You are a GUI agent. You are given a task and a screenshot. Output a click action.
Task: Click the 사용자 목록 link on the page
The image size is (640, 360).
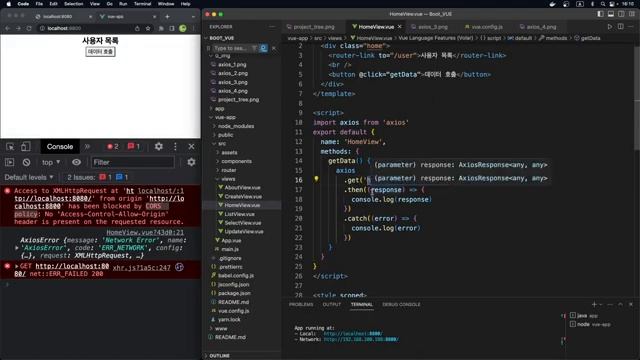[100, 40]
